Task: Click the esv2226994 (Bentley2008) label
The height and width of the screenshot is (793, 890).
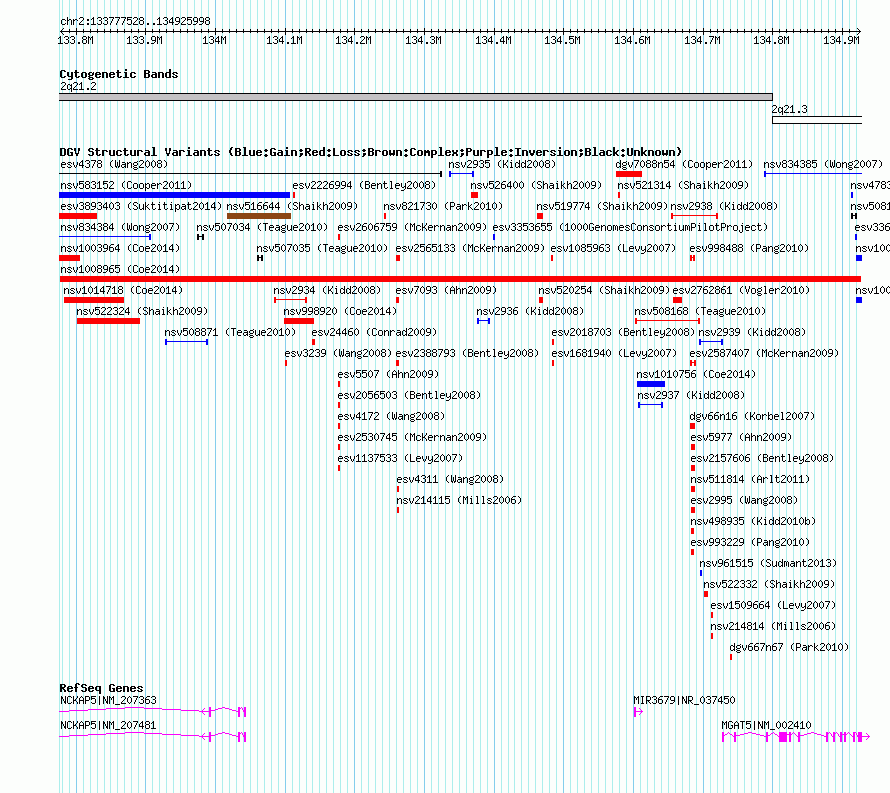Action: coord(364,185)
